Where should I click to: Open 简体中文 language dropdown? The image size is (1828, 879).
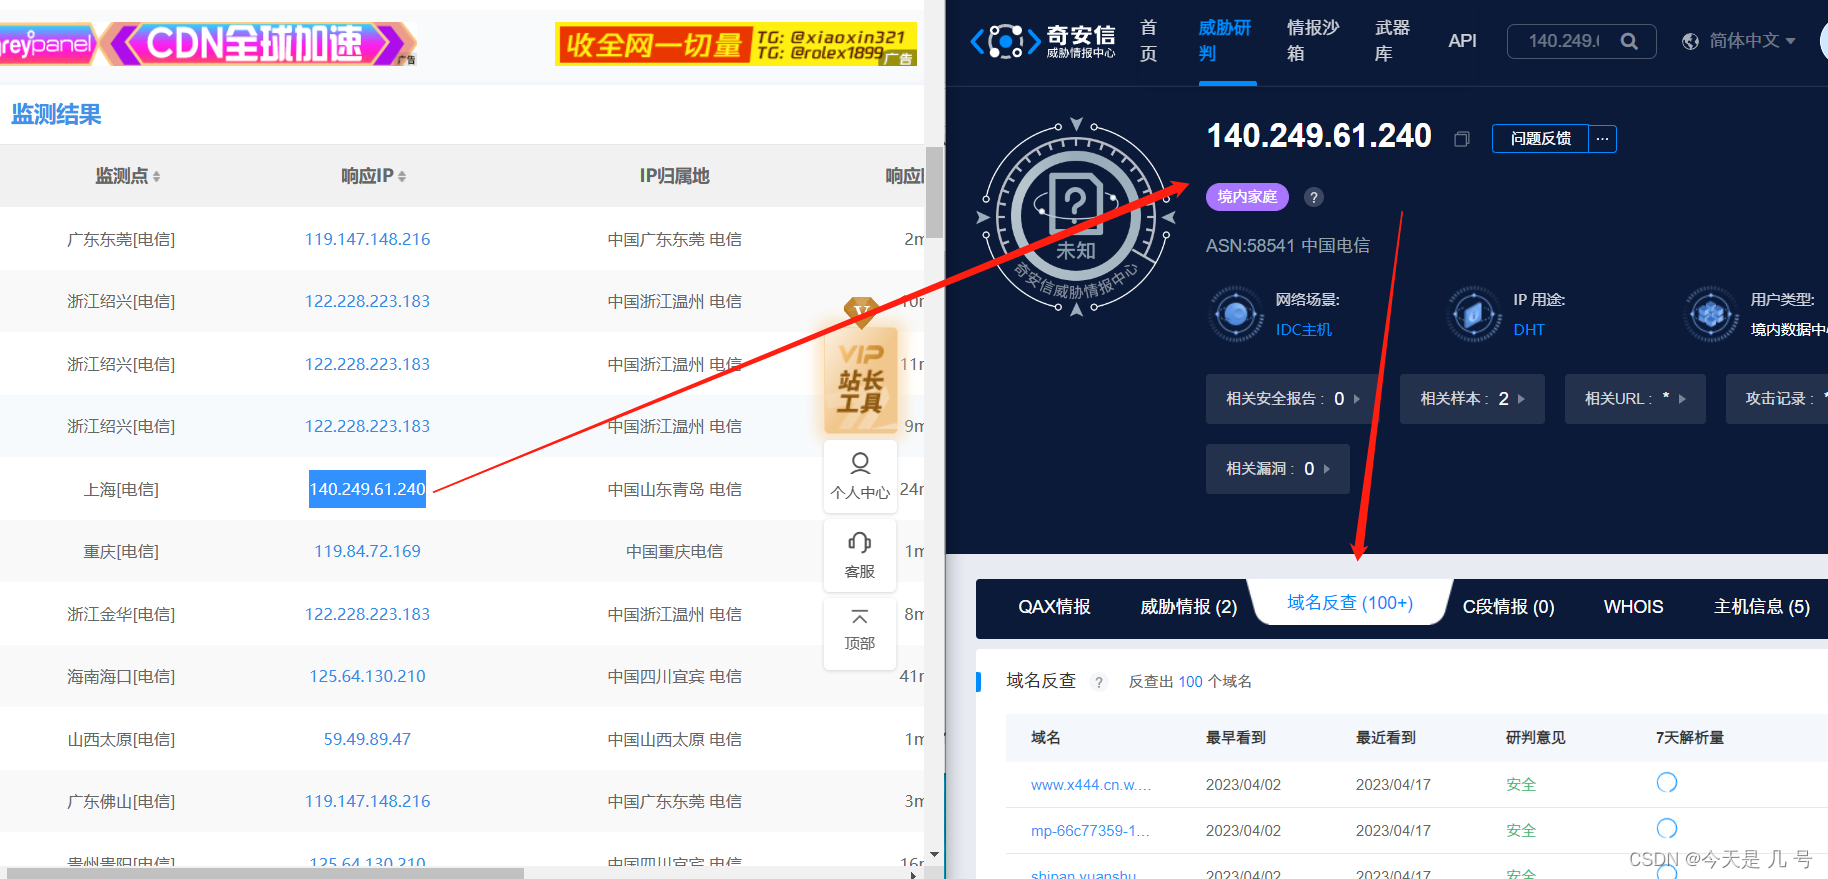click(1752, 41)
